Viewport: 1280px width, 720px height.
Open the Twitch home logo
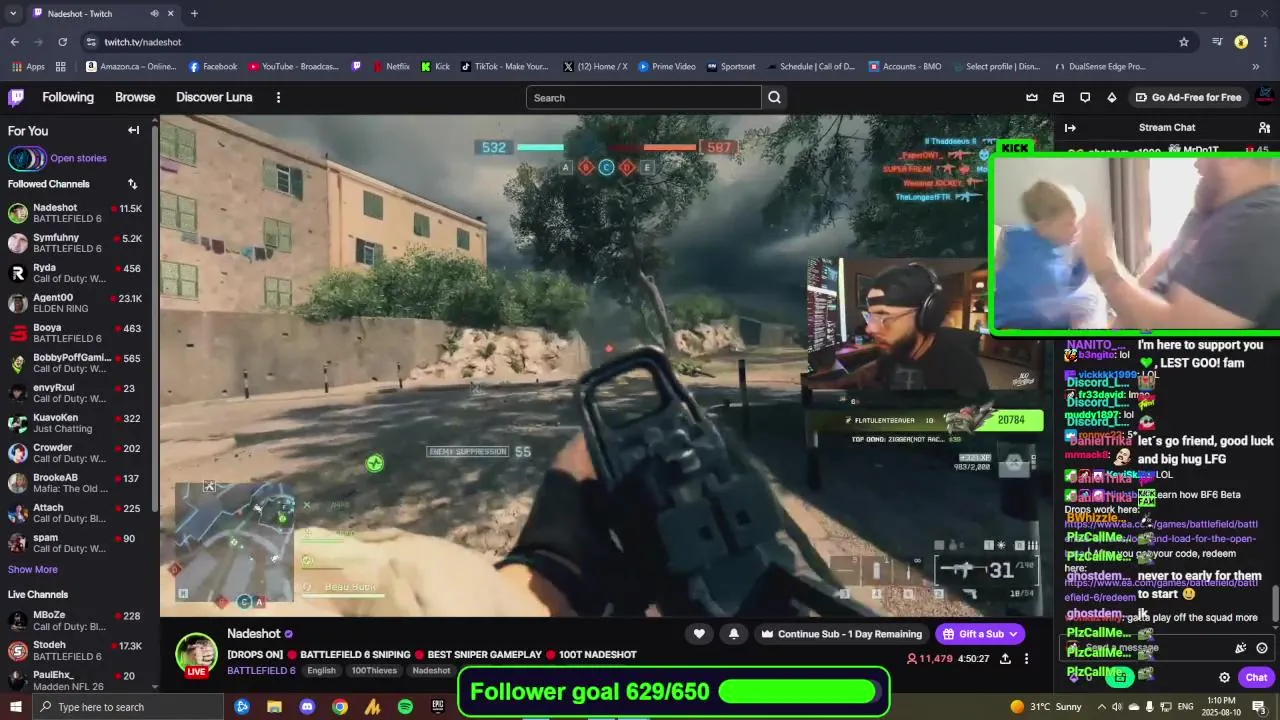(x=16, y=97)
